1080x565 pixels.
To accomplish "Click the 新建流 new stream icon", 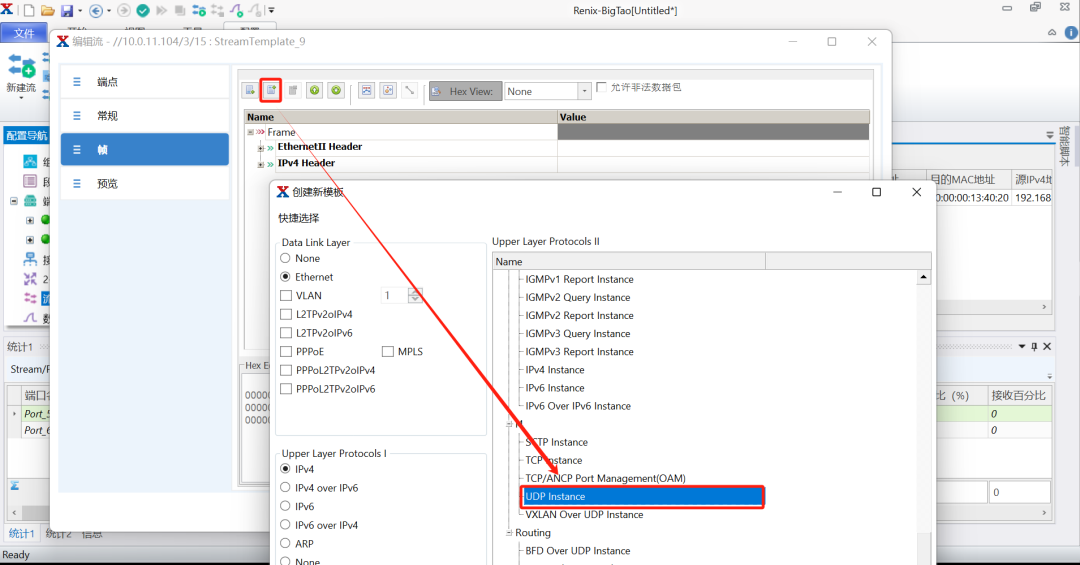I will [21, 70].
